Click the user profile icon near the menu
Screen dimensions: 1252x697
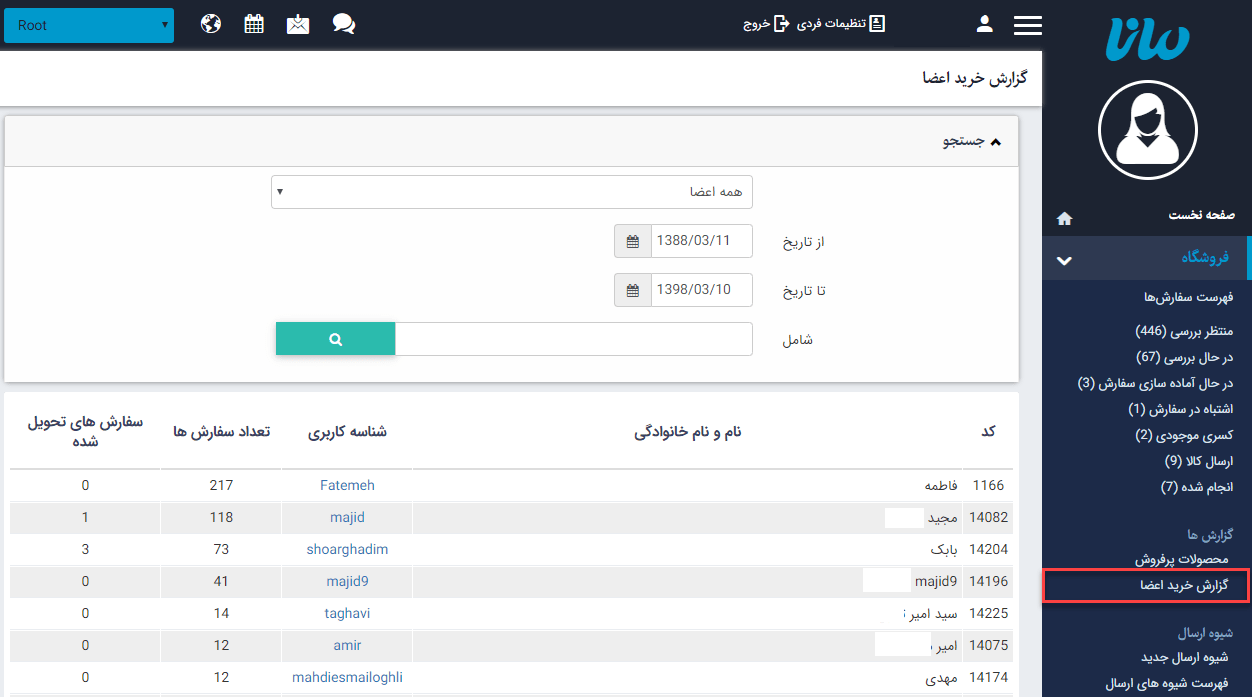pyautogui.click(x=984, y=24)
